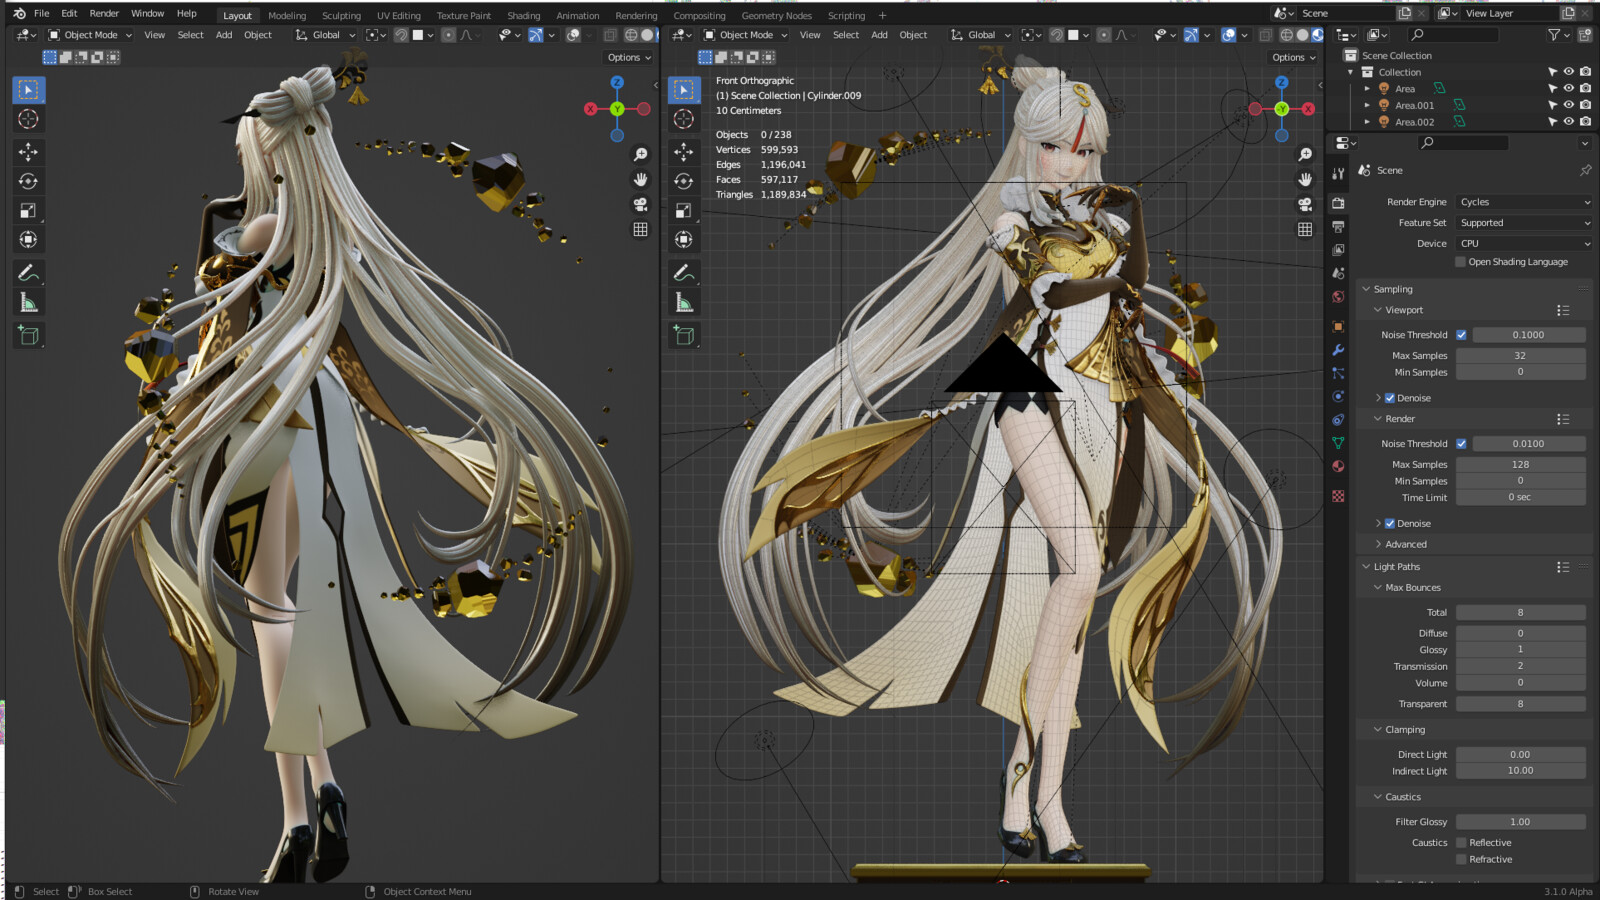
Task: Select the Rotate tool in right viewport
Action: (684, 181)
